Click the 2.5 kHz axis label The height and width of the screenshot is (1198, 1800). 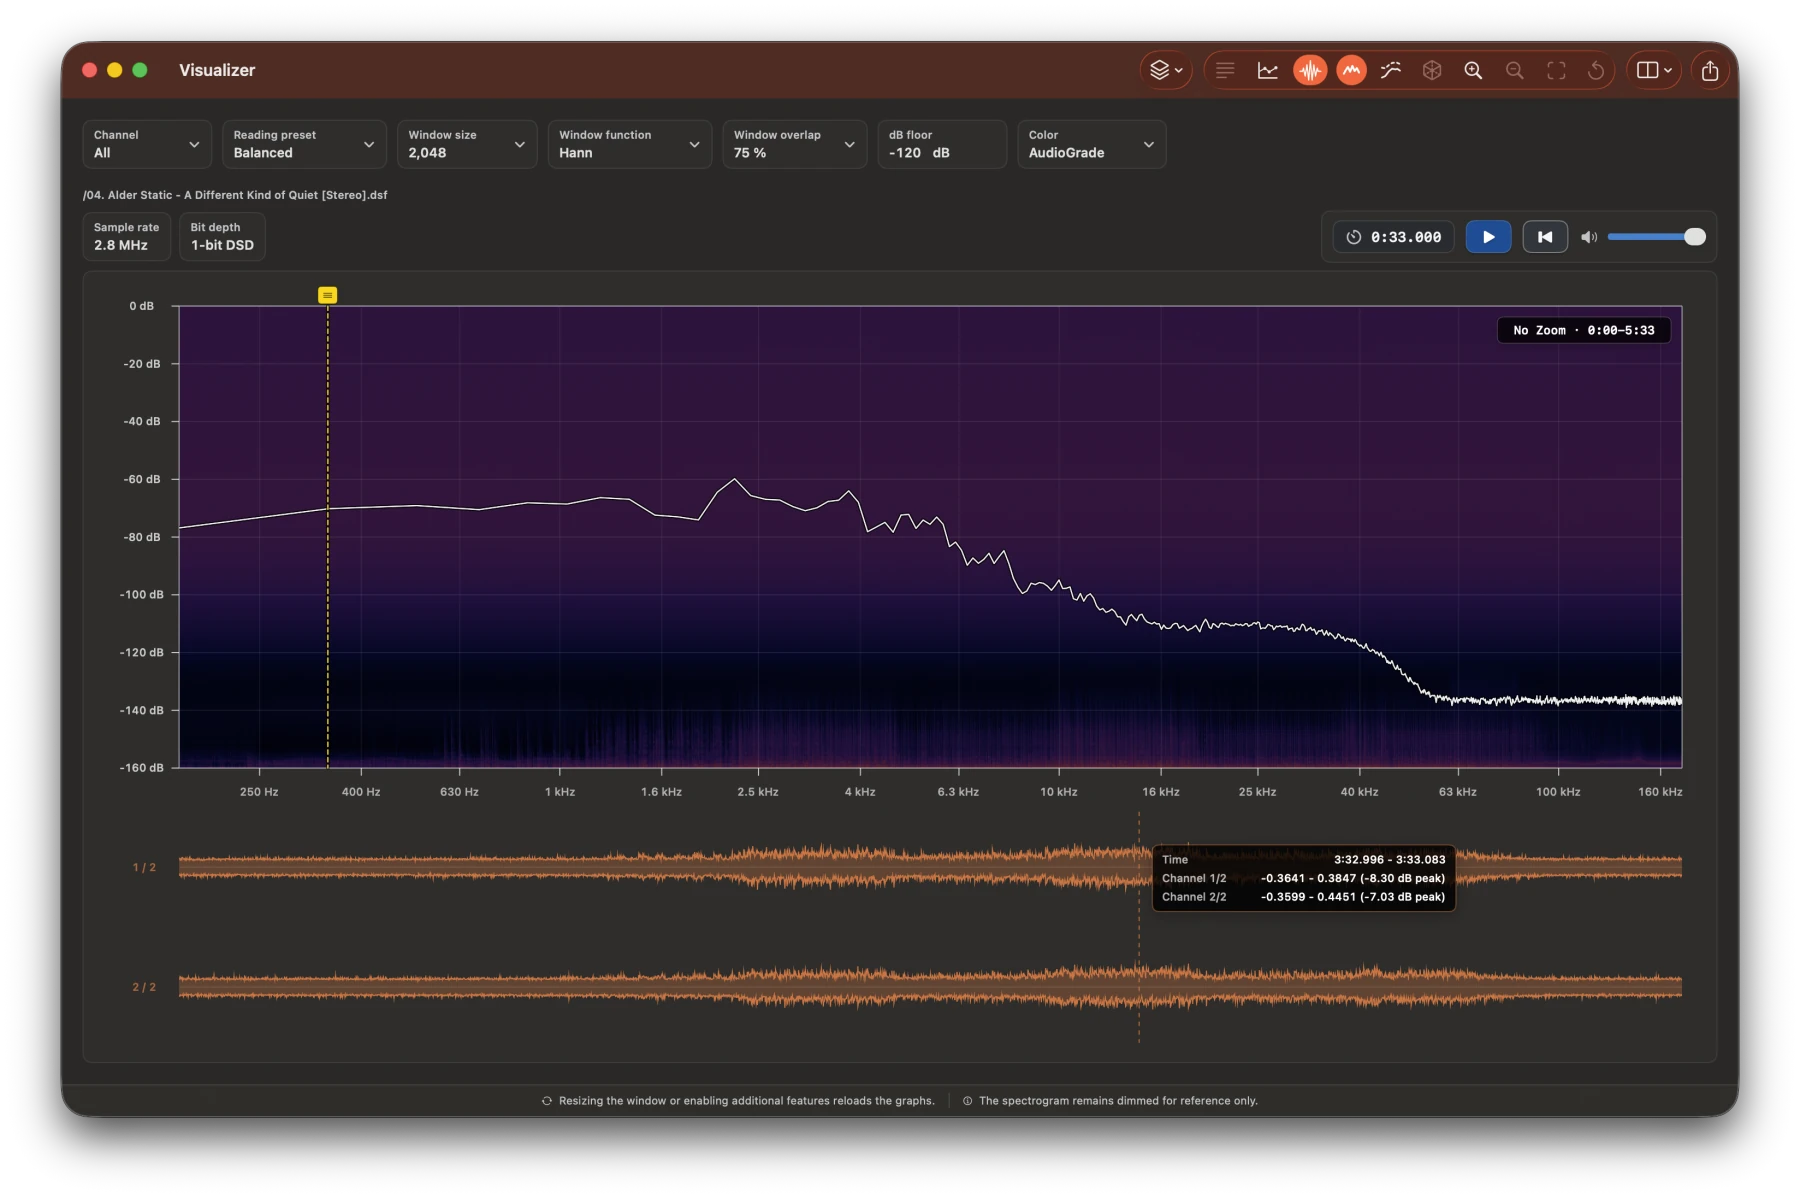758,792
